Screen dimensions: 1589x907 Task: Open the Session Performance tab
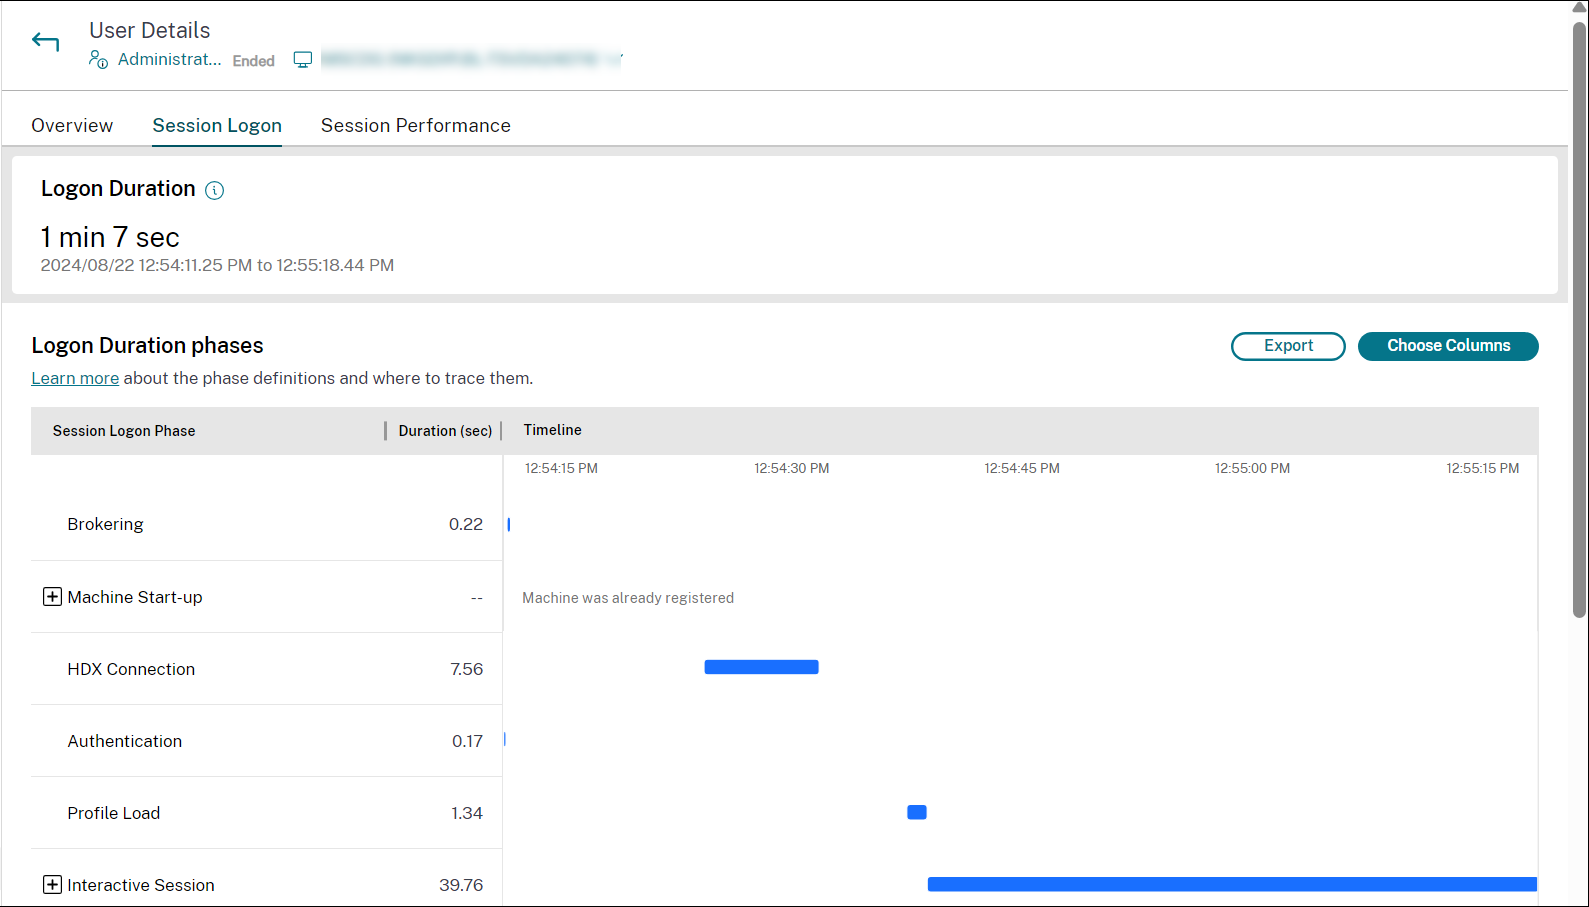point(415,126)
